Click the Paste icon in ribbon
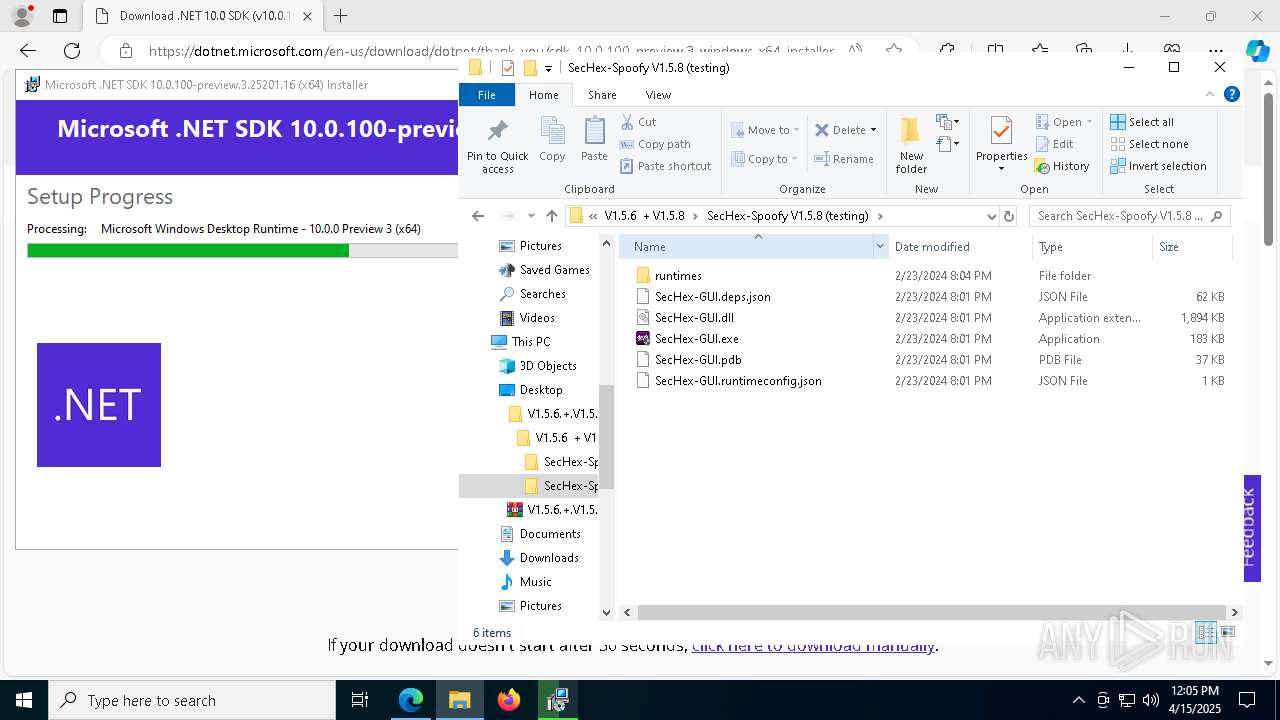The image size is (1280, 720). click(594, 139)
